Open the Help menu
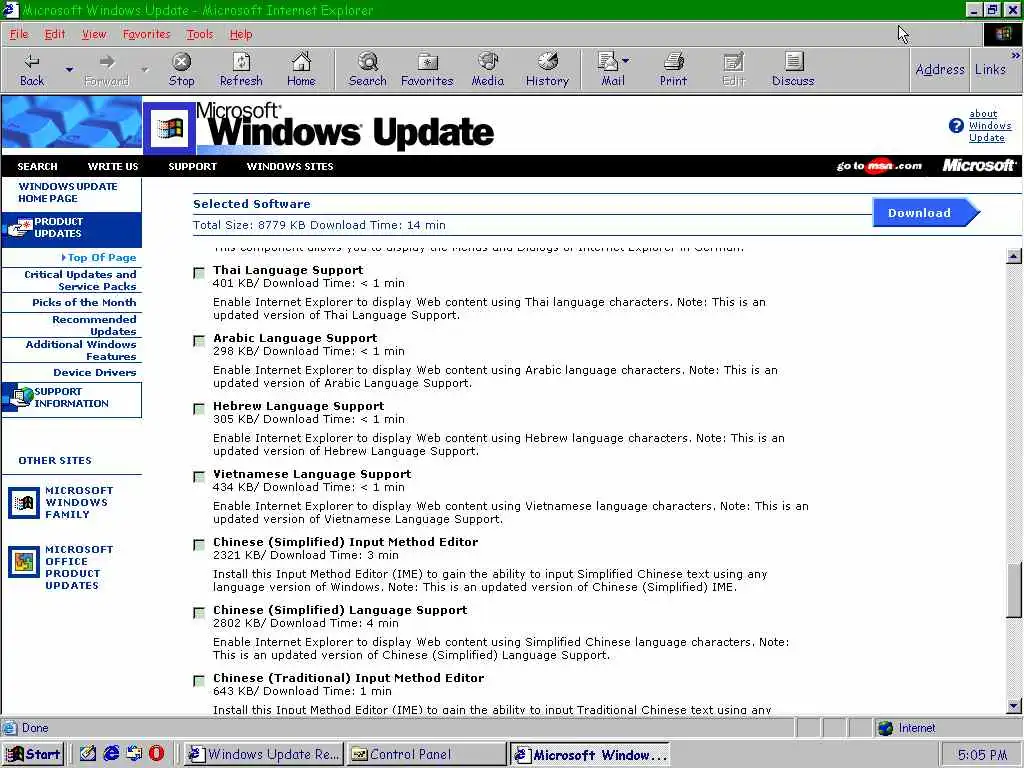The height and width of the screenshot is (768, 1024). pos(240,34)
